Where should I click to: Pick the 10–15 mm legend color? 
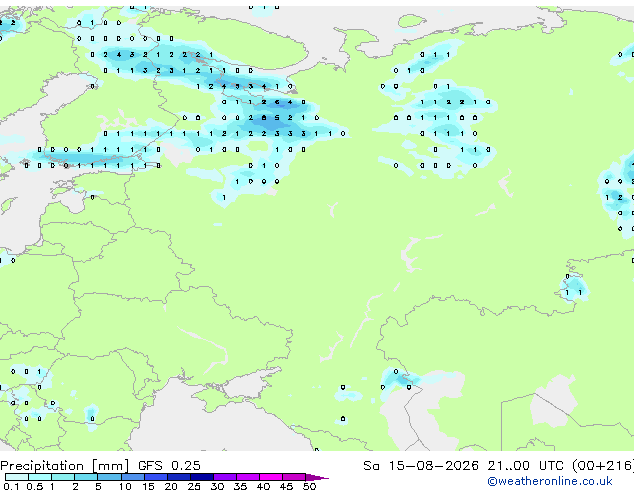[133, 477]
